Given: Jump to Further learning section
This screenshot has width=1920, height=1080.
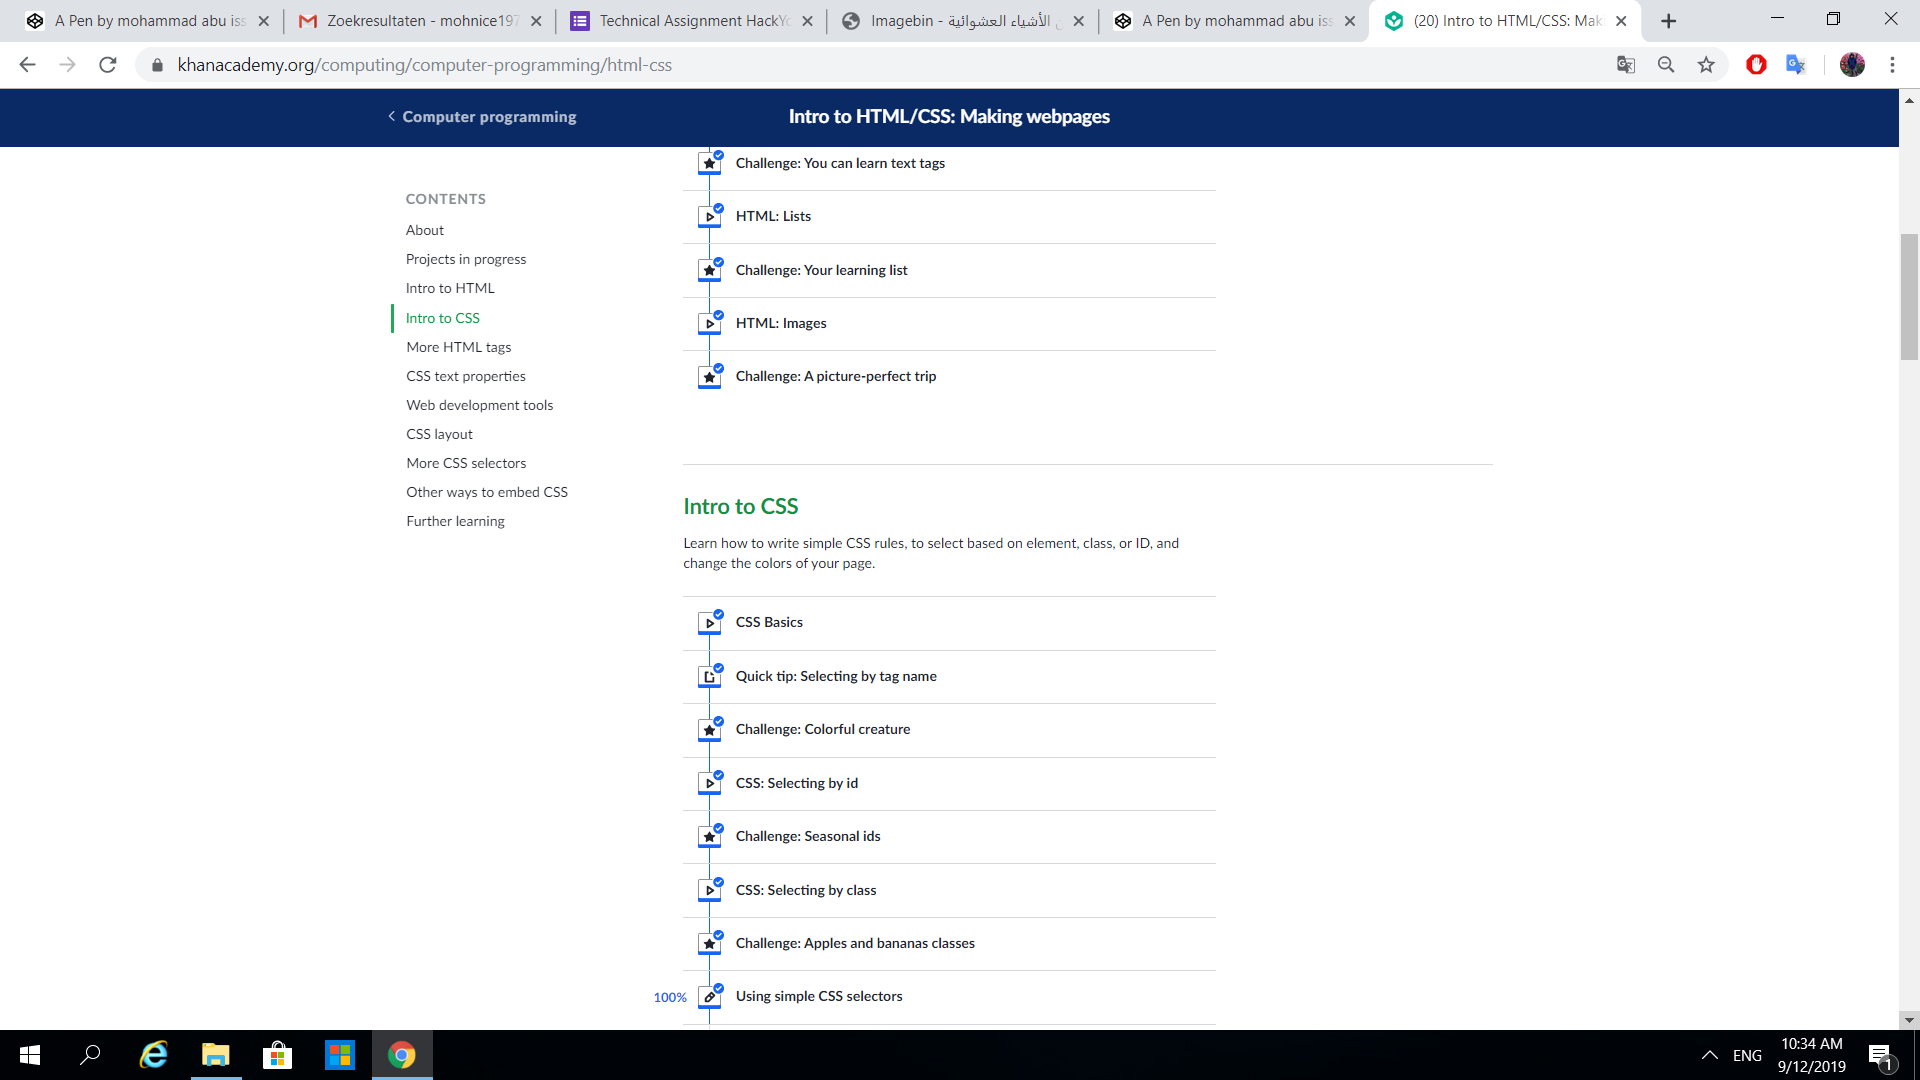Looking at the screenshot, I should click(x=455, y=521).
